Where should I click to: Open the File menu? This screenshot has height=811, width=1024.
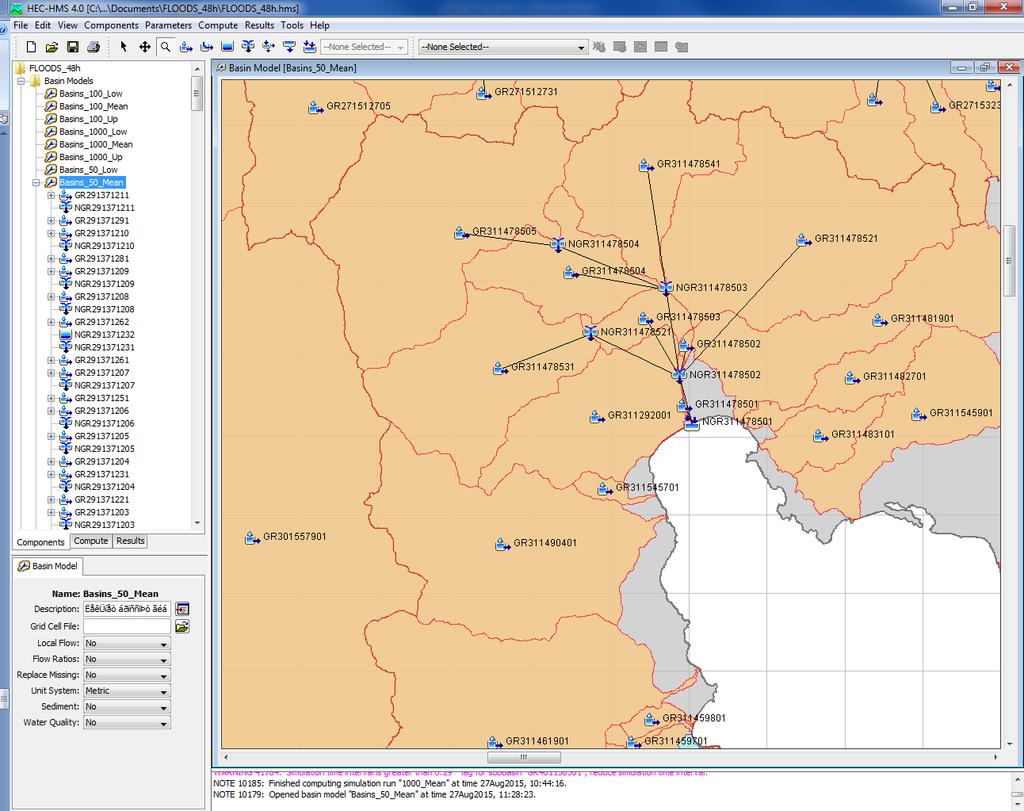coord(20,25)
